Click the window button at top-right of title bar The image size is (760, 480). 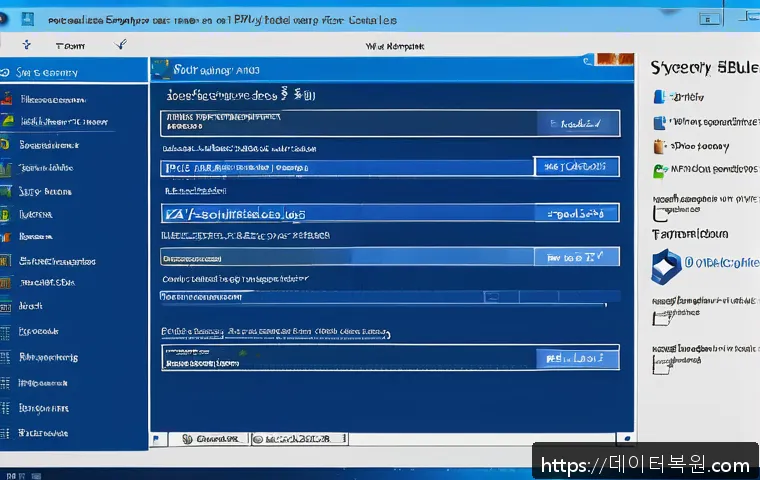coord(710,19)
